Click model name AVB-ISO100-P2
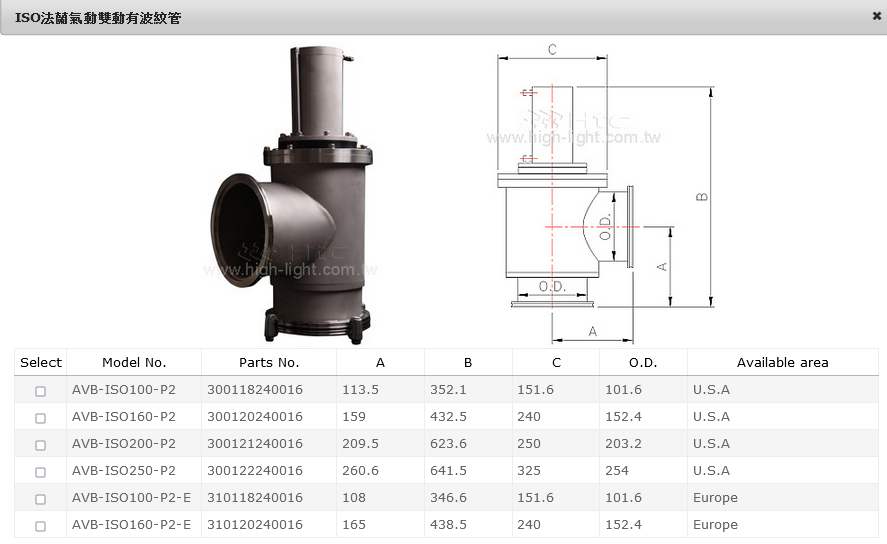 coord(124,390)
